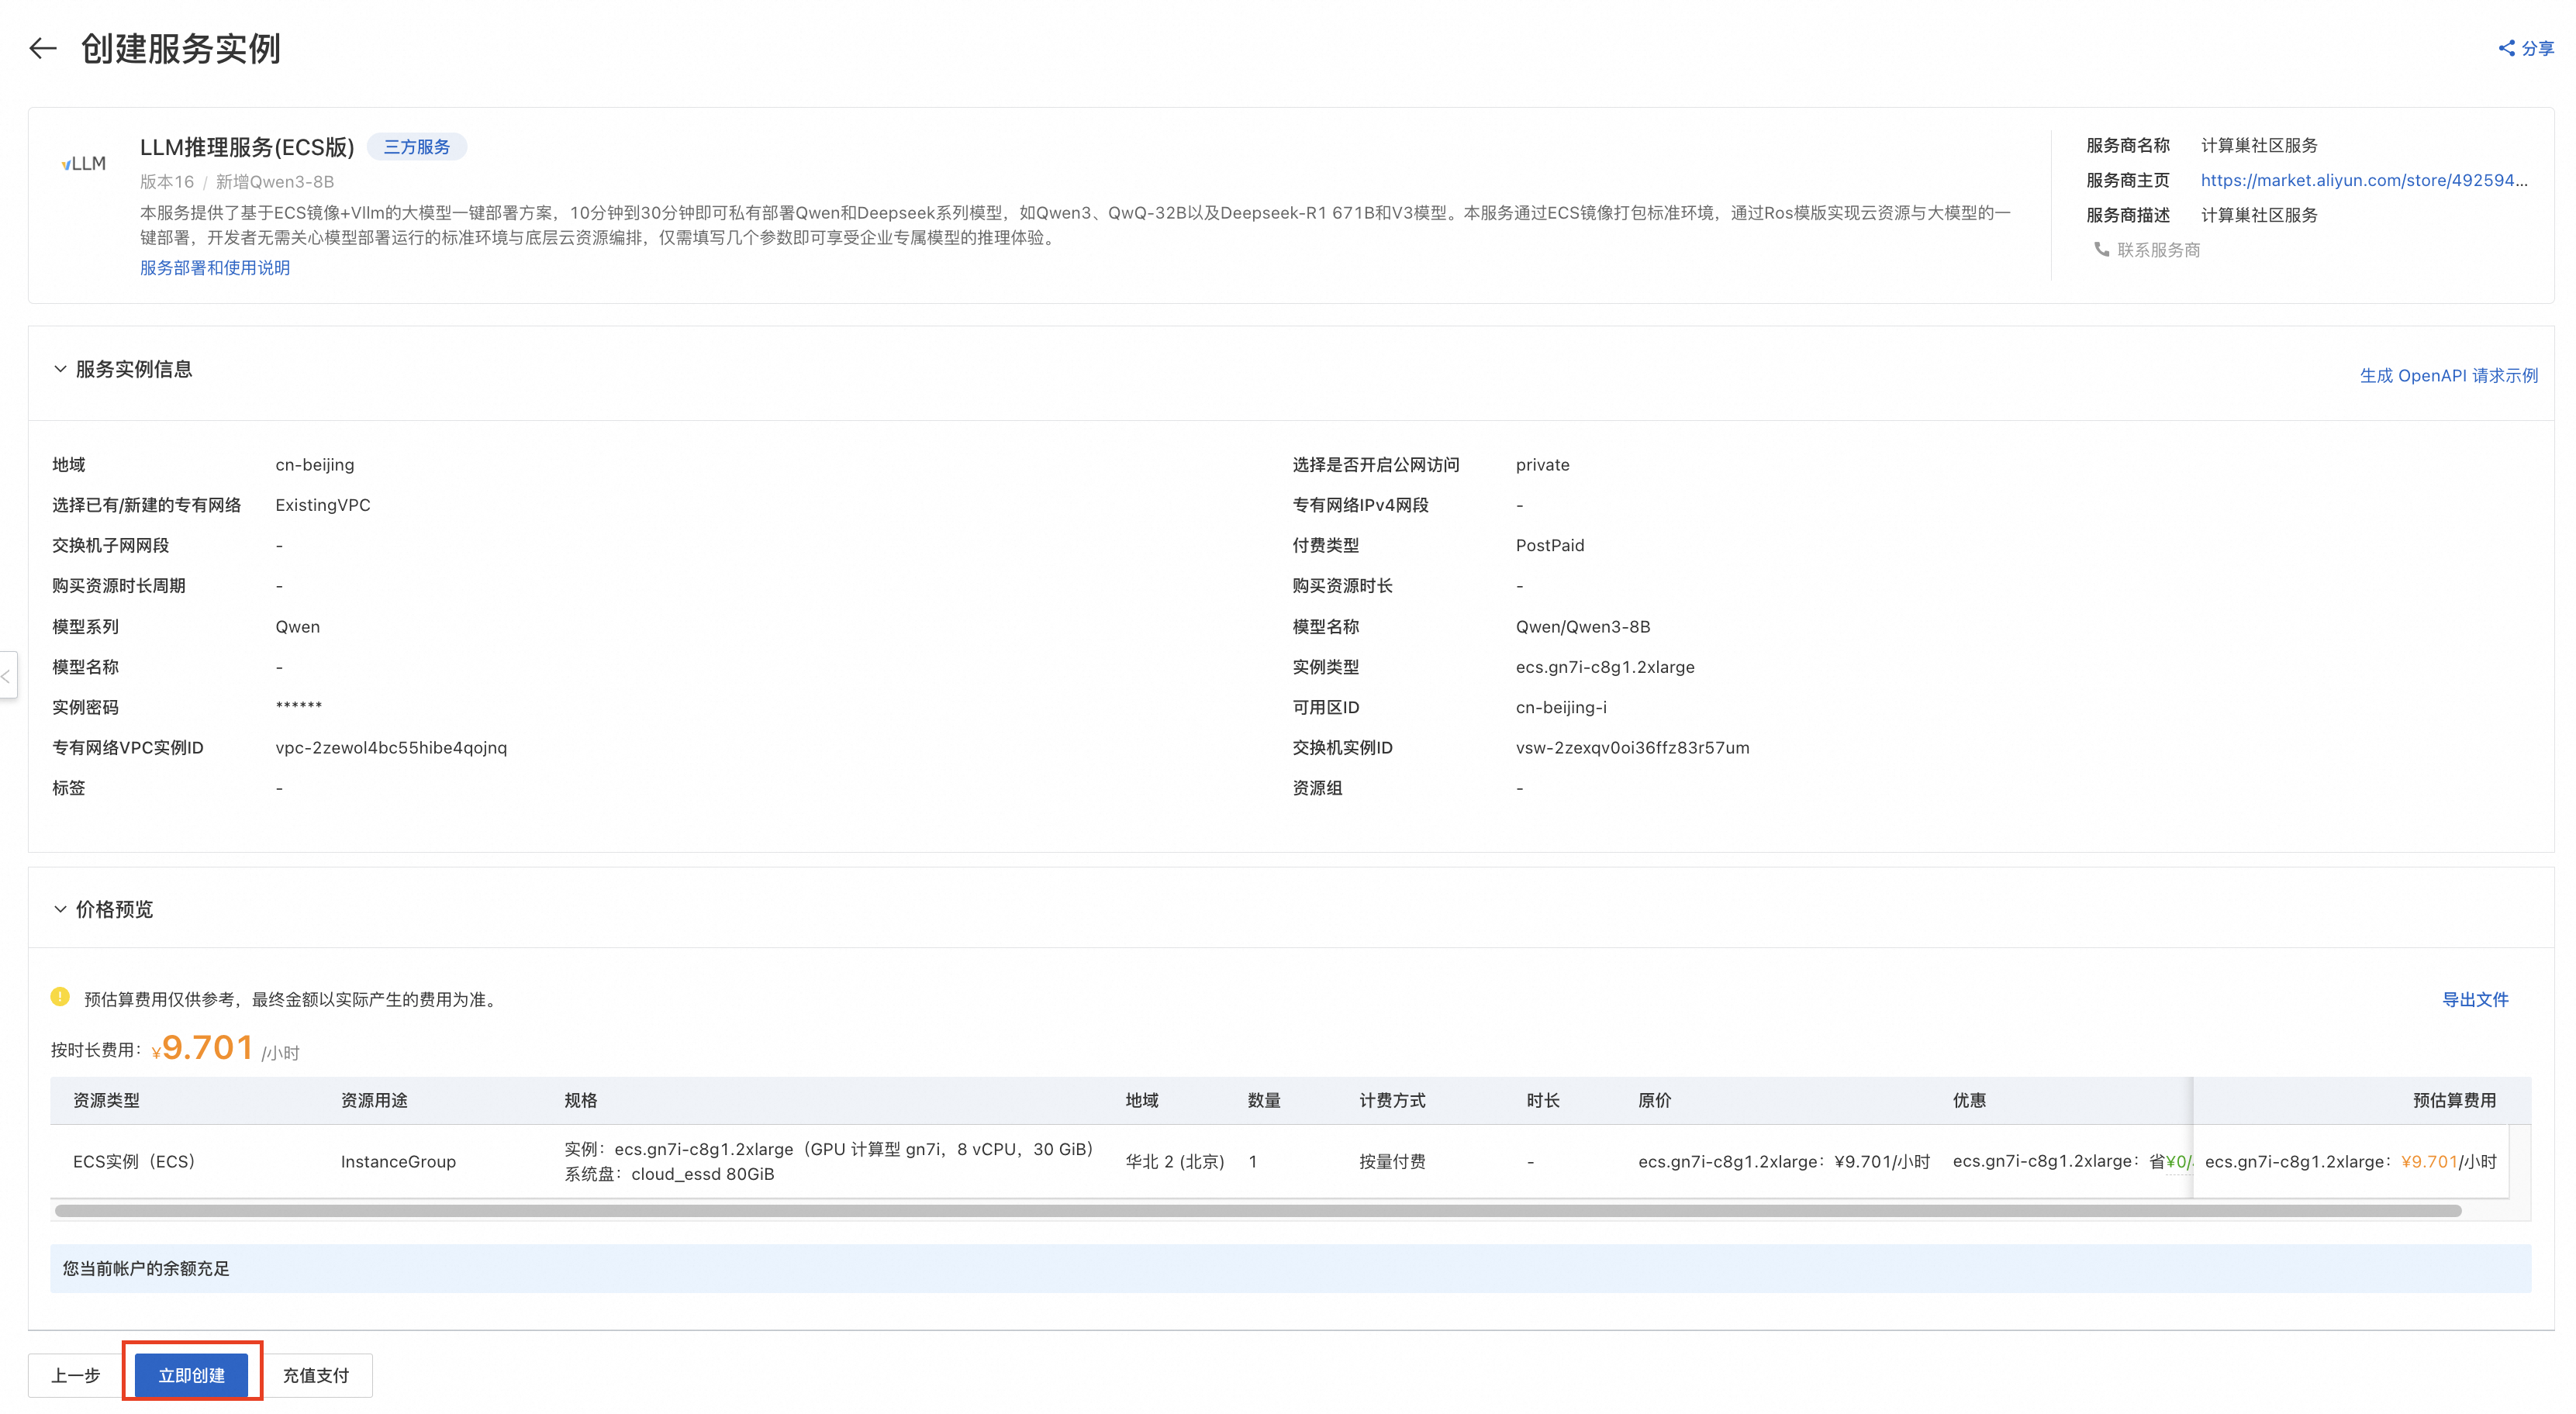
Task: Collapse the 价格预览 section
Action: [x=60, y=909]
